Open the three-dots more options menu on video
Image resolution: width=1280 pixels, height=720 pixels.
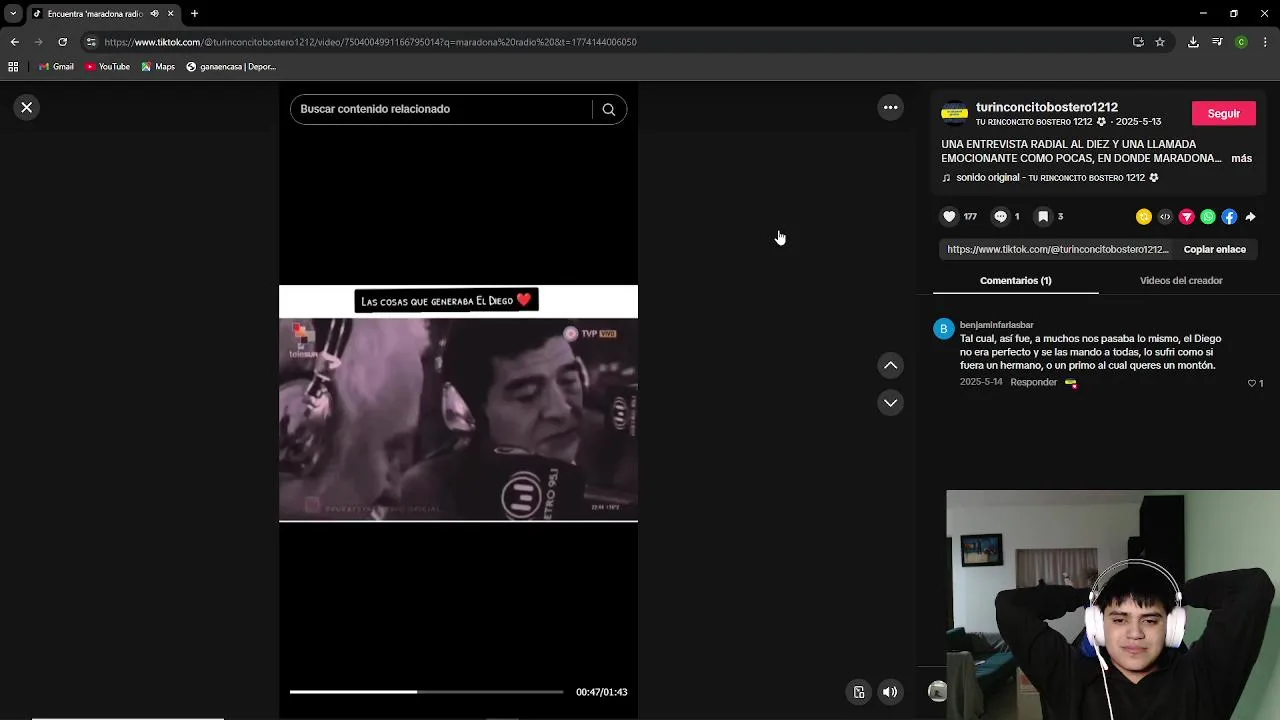pos(890,107)
